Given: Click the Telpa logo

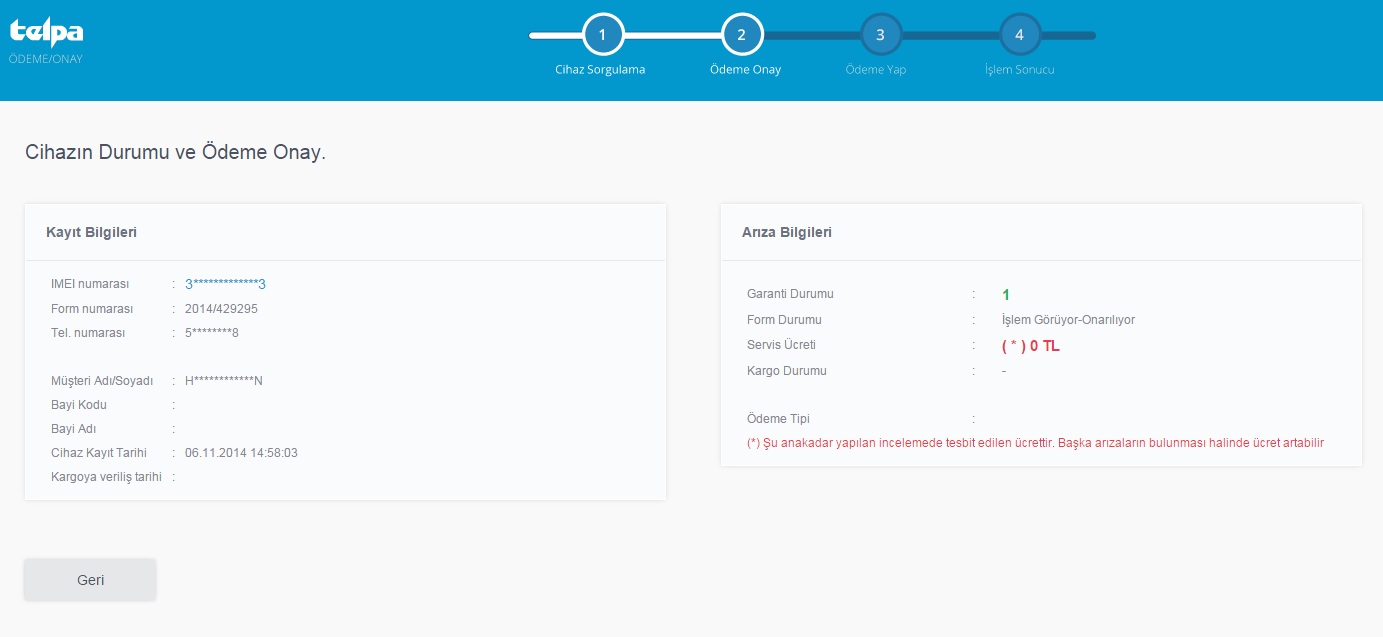Looking at the screenshot, I should tap(46, 34).
